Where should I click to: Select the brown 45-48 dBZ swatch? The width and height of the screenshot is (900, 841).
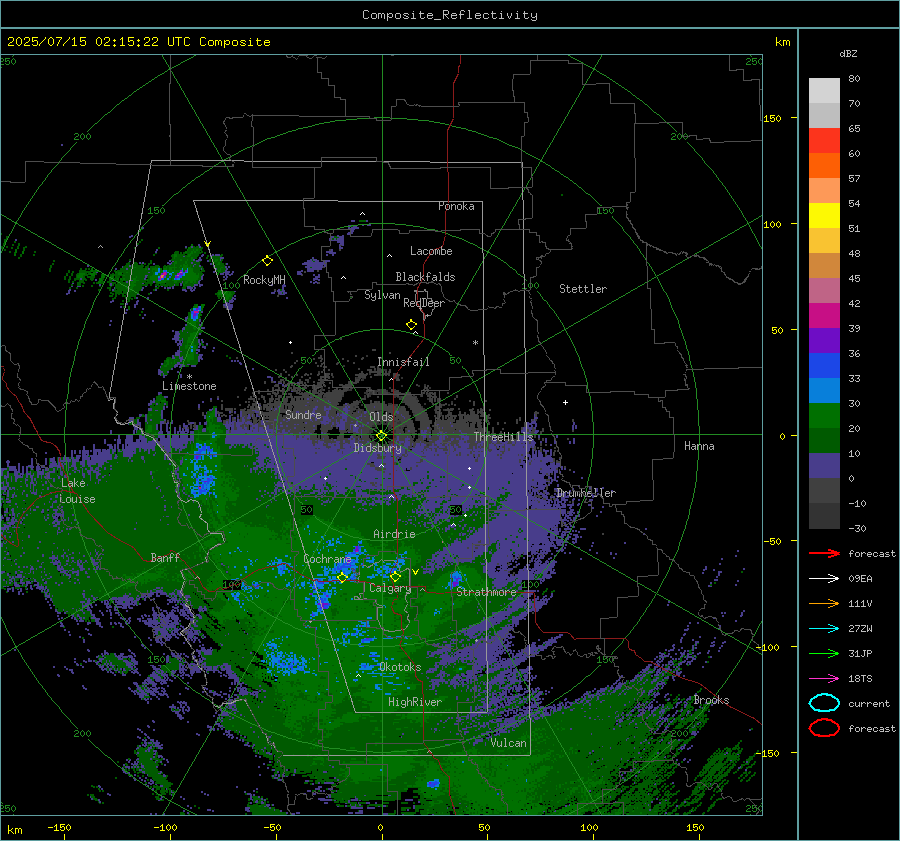click(x=824, y=265)
